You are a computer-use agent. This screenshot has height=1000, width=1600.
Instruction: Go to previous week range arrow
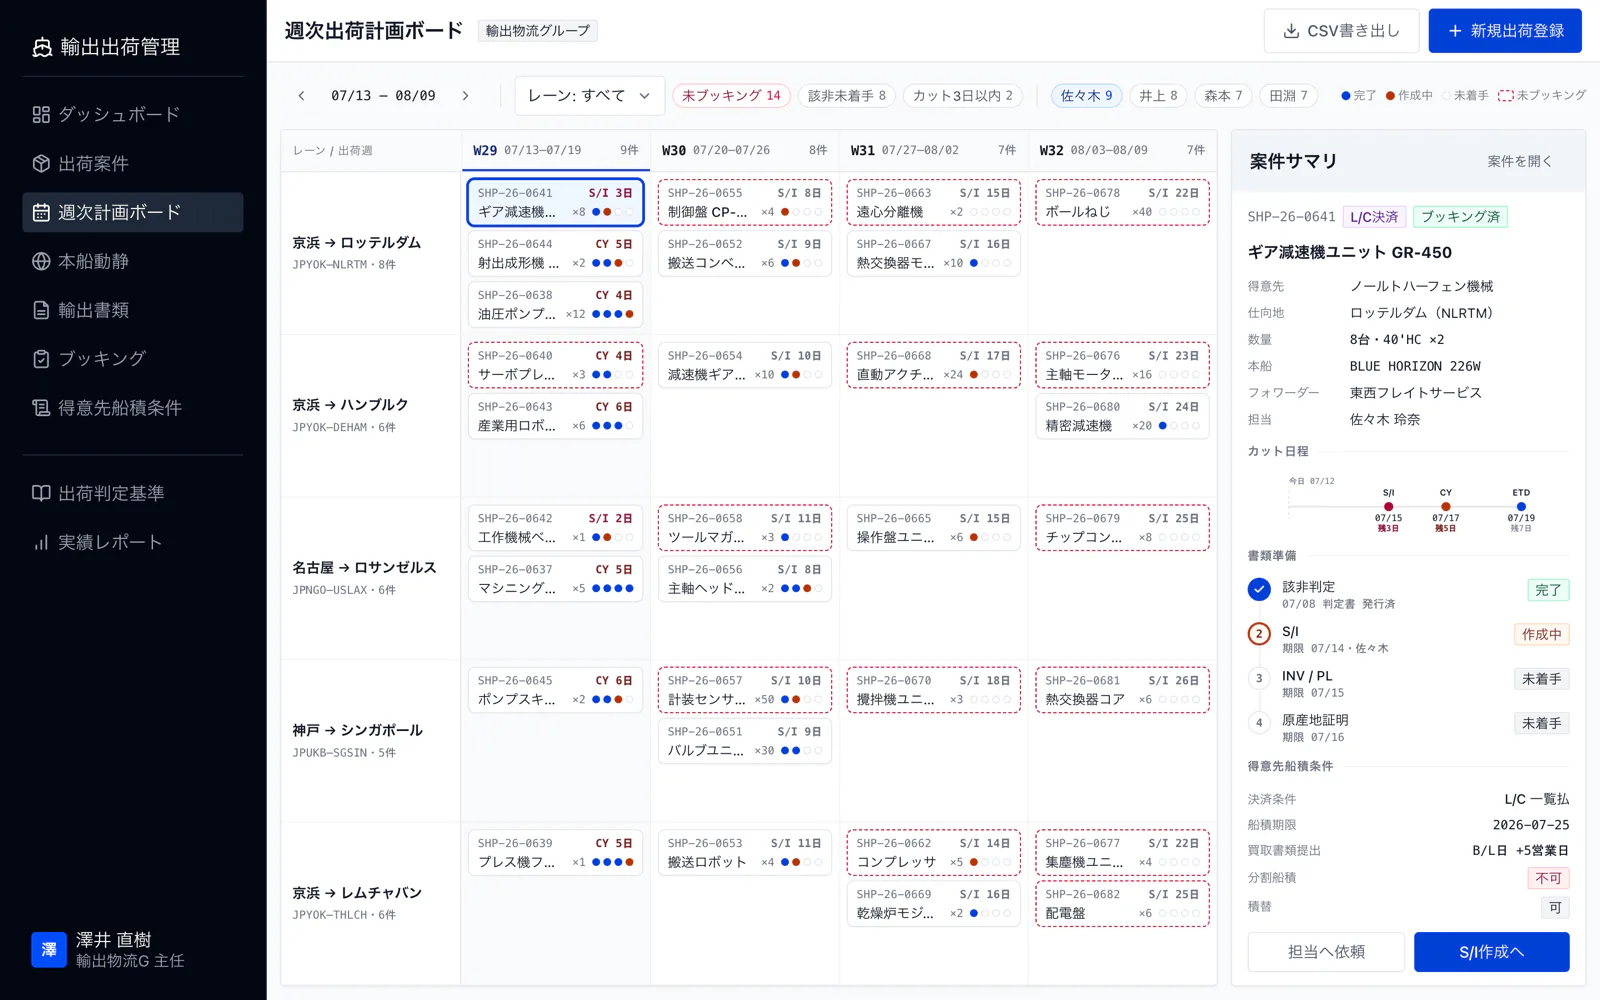pyautogui.click(x=301, y=96)
